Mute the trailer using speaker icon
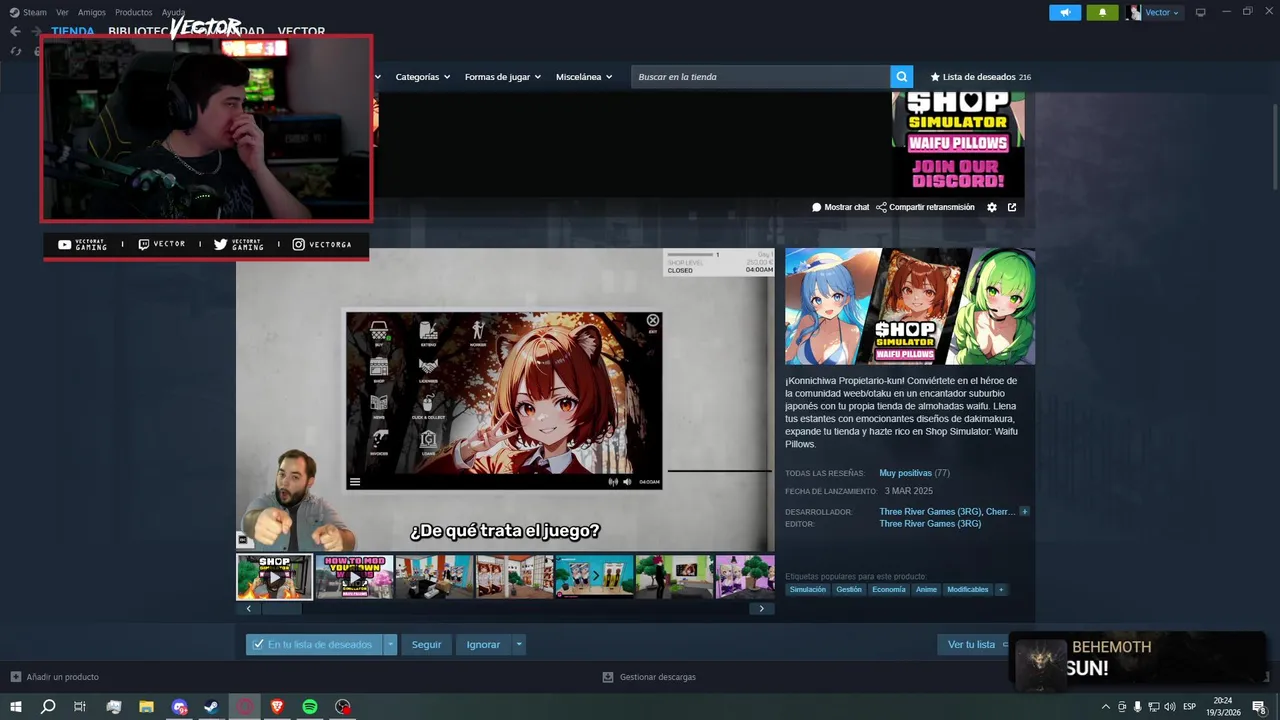The width and height of the screenshot is (1280, 720). tap(627, 482)
